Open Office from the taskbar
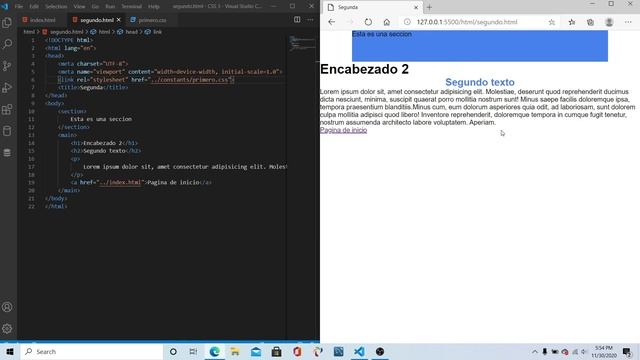This screenshot has height=360, width=640. click(297, 351)
